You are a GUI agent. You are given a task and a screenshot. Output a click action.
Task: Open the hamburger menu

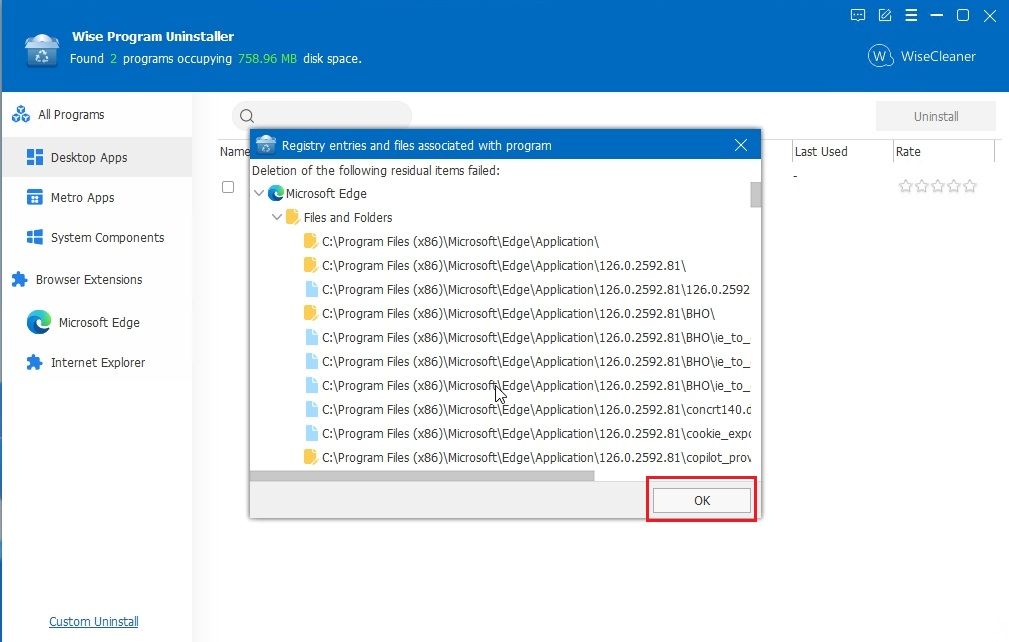911,15
